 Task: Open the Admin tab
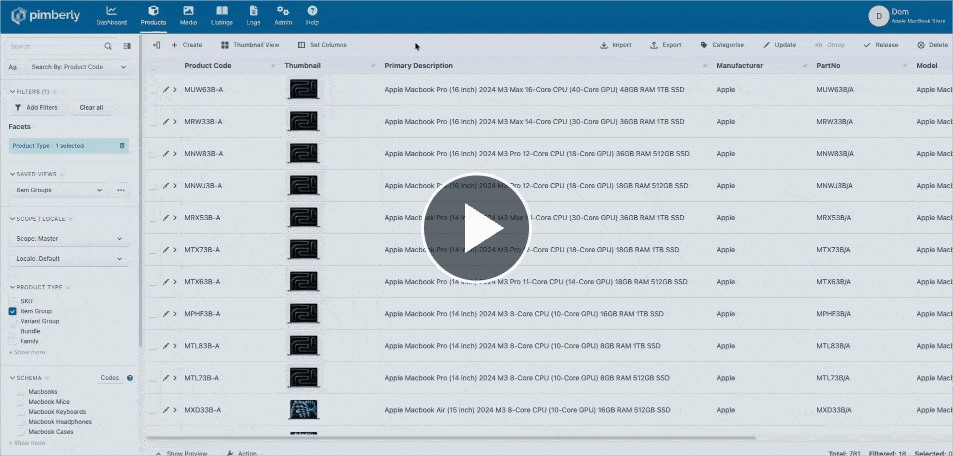(x=283, y=16)
